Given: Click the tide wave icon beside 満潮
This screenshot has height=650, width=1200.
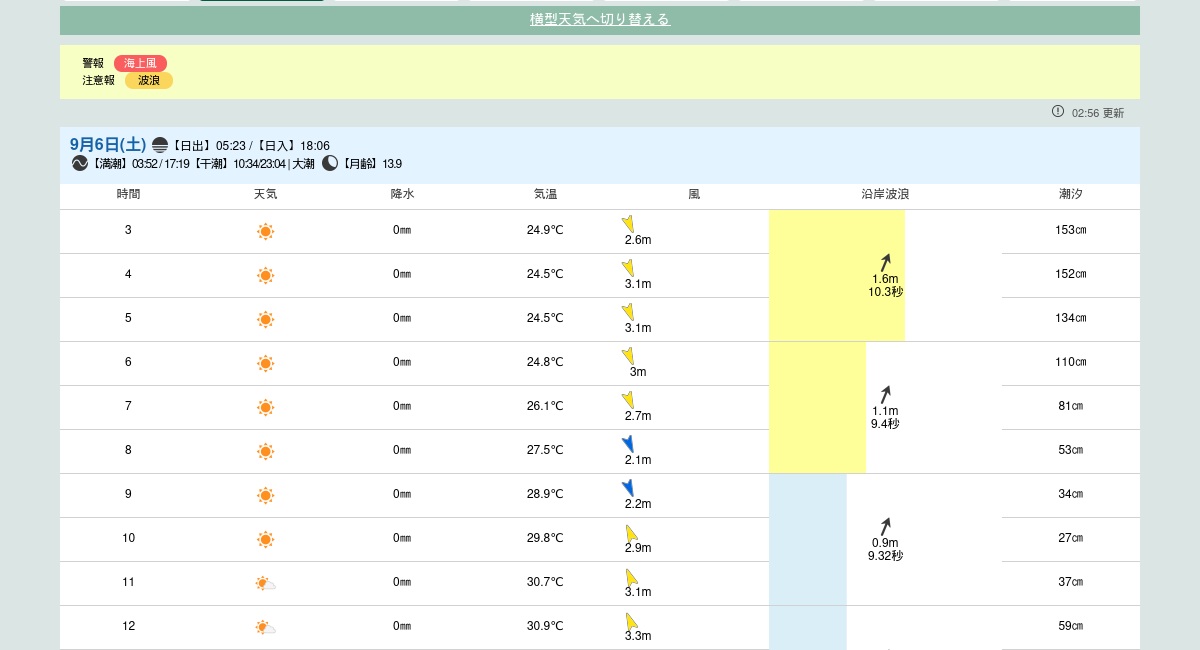Looking at the screenshot, I should 80,163.
